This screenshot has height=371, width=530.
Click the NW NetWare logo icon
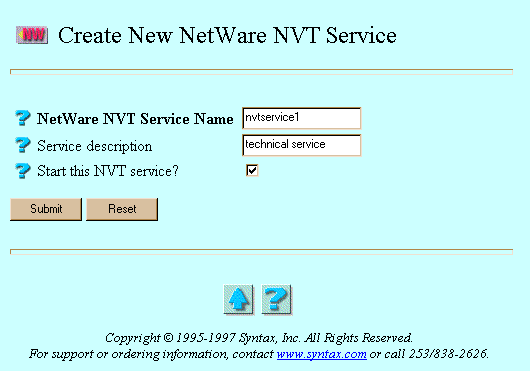tap(32, 35)
